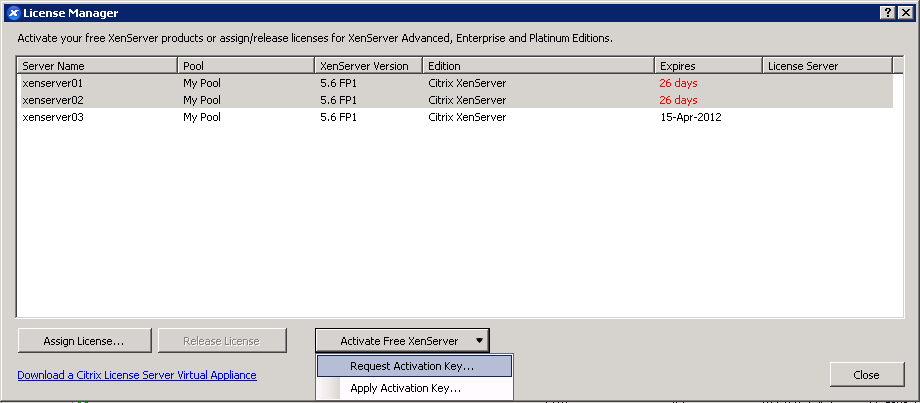Click the XenCenter icon in the title bar
920x403 pixels.
[x=14, y=13]
